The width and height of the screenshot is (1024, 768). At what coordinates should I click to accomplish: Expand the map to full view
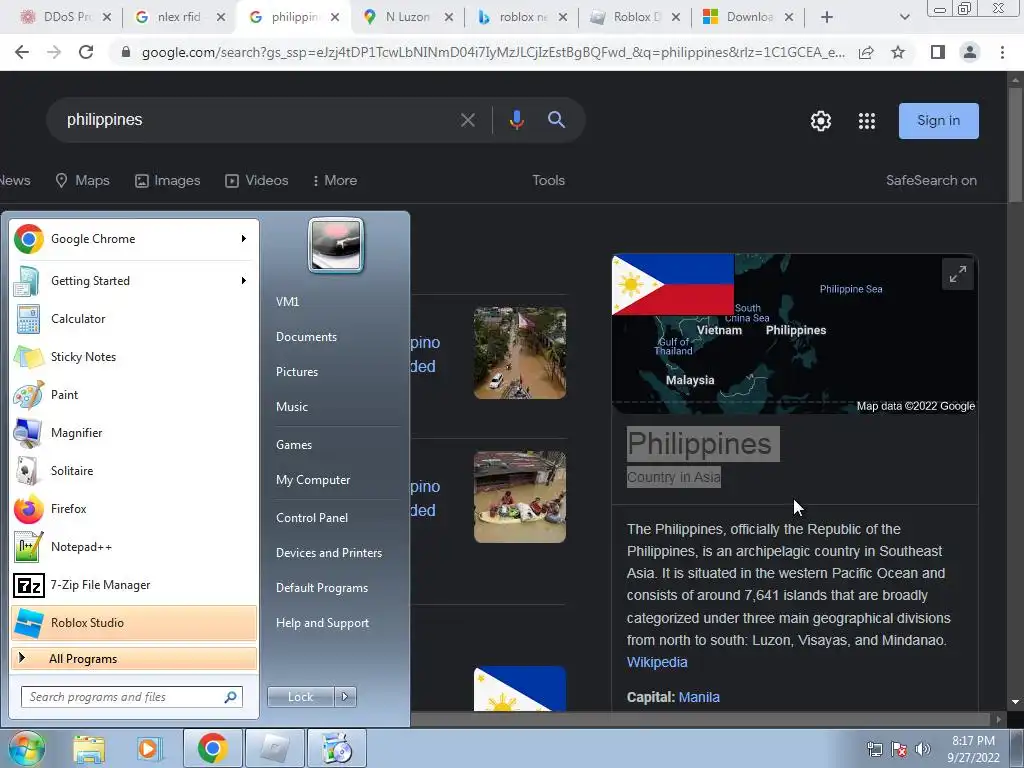(x=957, y=274)
